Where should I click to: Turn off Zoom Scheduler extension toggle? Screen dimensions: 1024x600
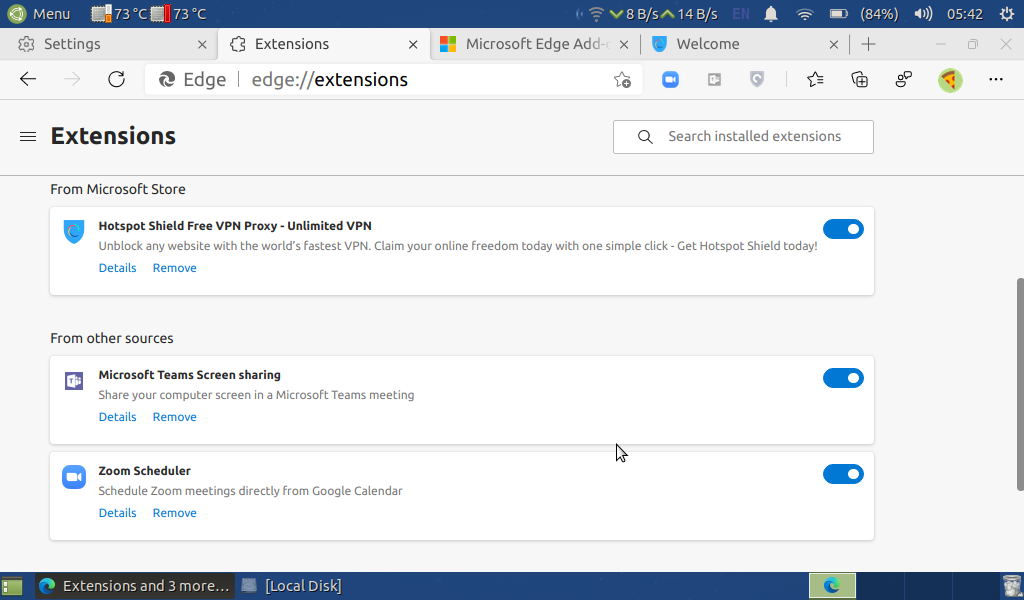pyautogui.click(x=843, y=474)
